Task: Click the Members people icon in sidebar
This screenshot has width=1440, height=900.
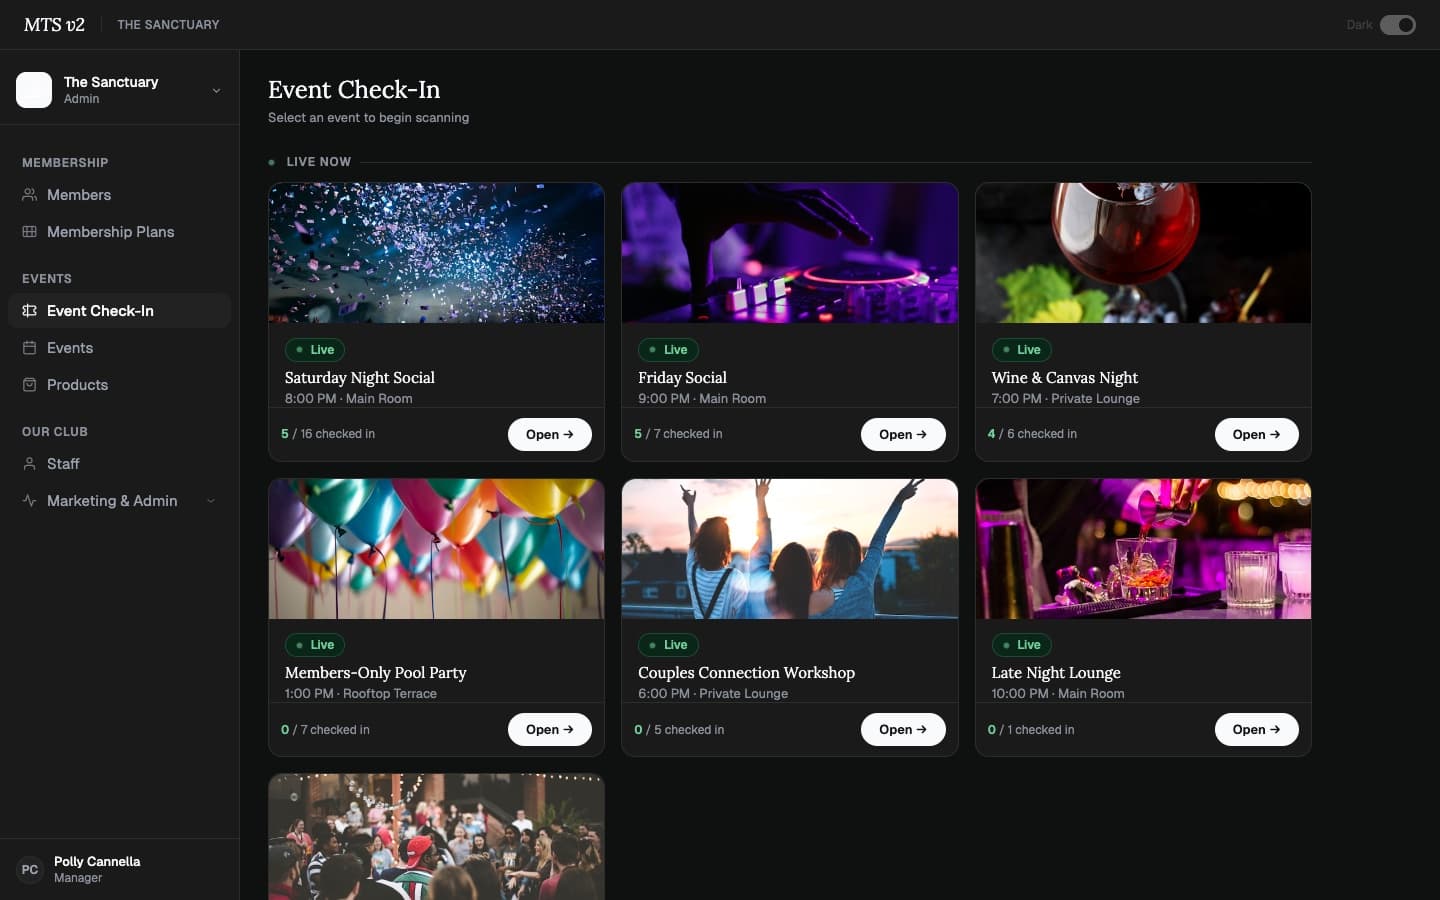Action: click(x=30, y=195)
